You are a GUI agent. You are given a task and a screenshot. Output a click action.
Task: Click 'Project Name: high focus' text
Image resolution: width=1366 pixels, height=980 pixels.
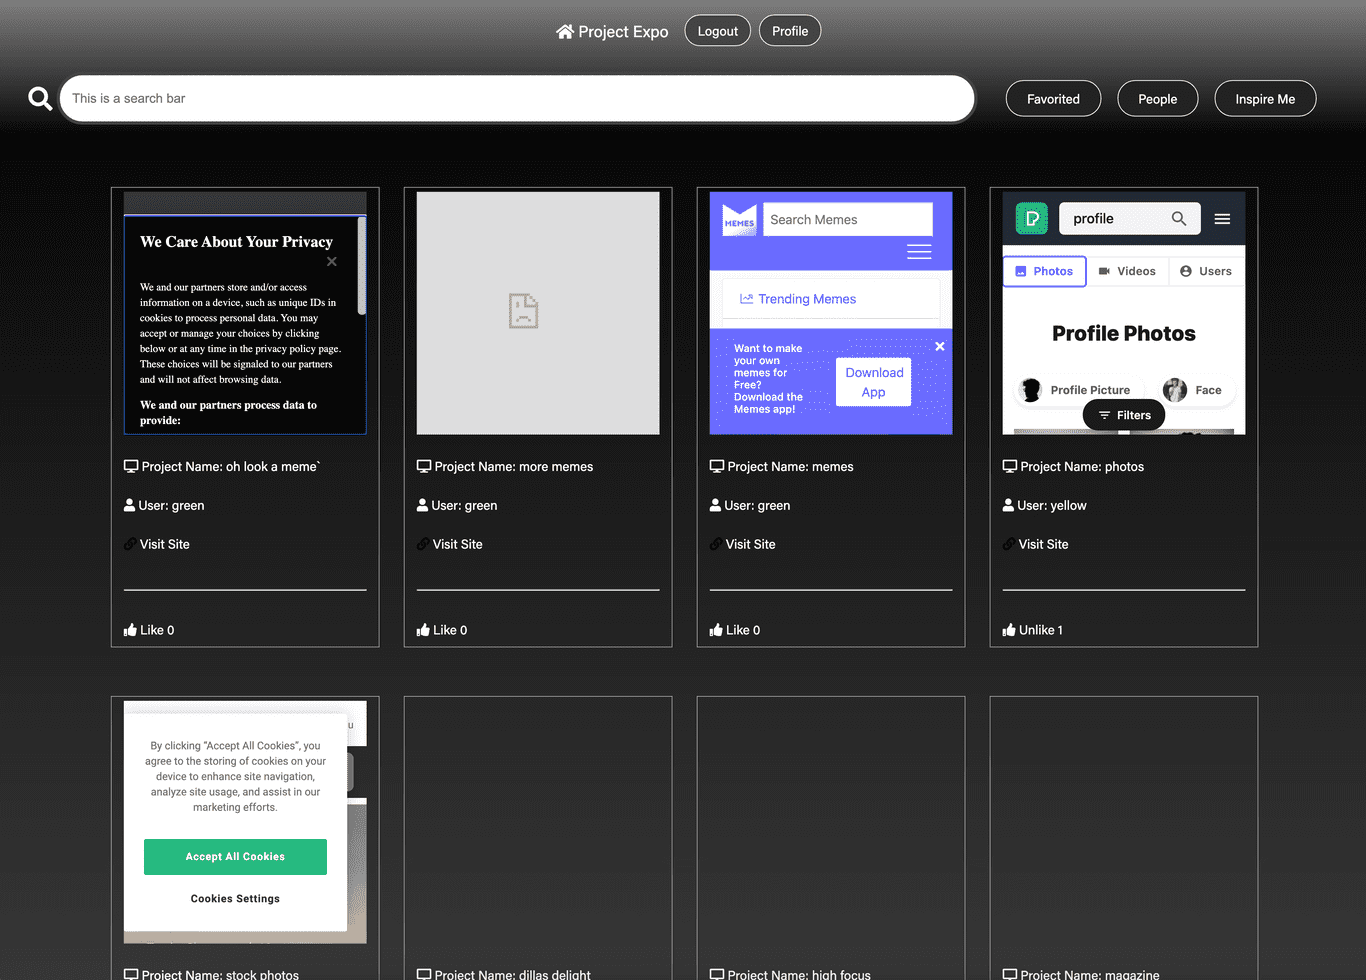(x=799, y=974)
